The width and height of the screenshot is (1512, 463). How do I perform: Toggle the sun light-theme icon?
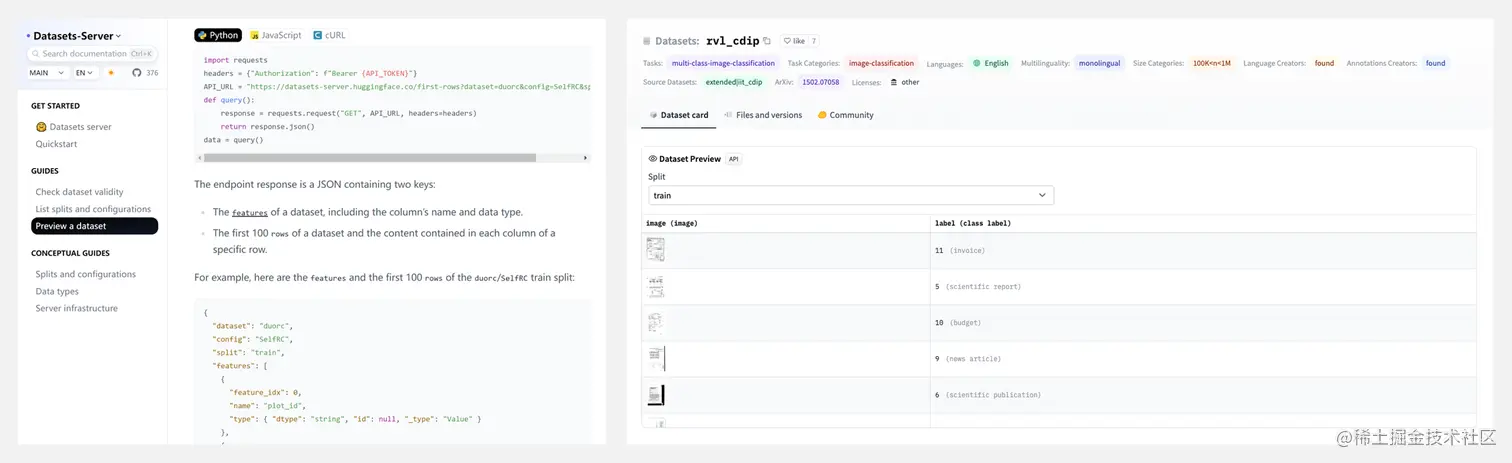tap(111, 73)
